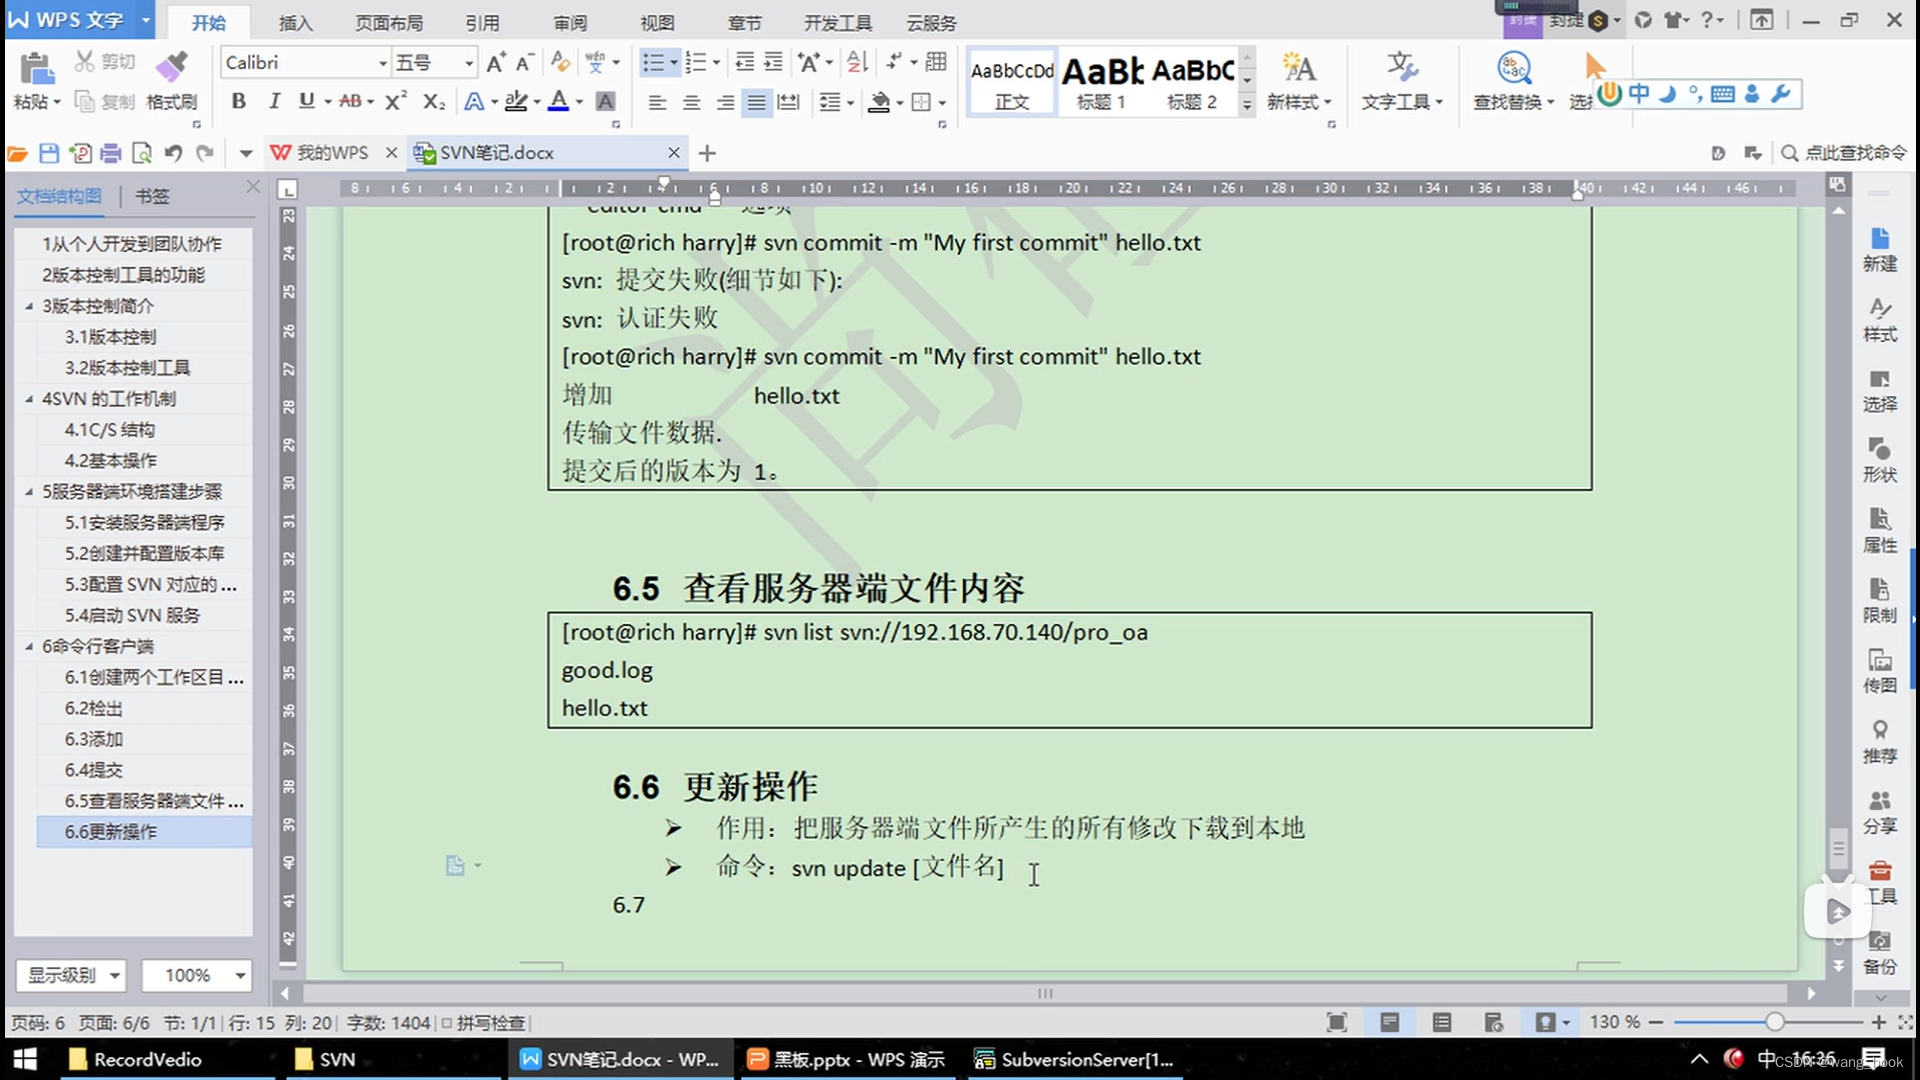Image resolution: width=1920 pixels, height=1080 pixels.
Task: Click the undo arrow icon
Action: 173,153
